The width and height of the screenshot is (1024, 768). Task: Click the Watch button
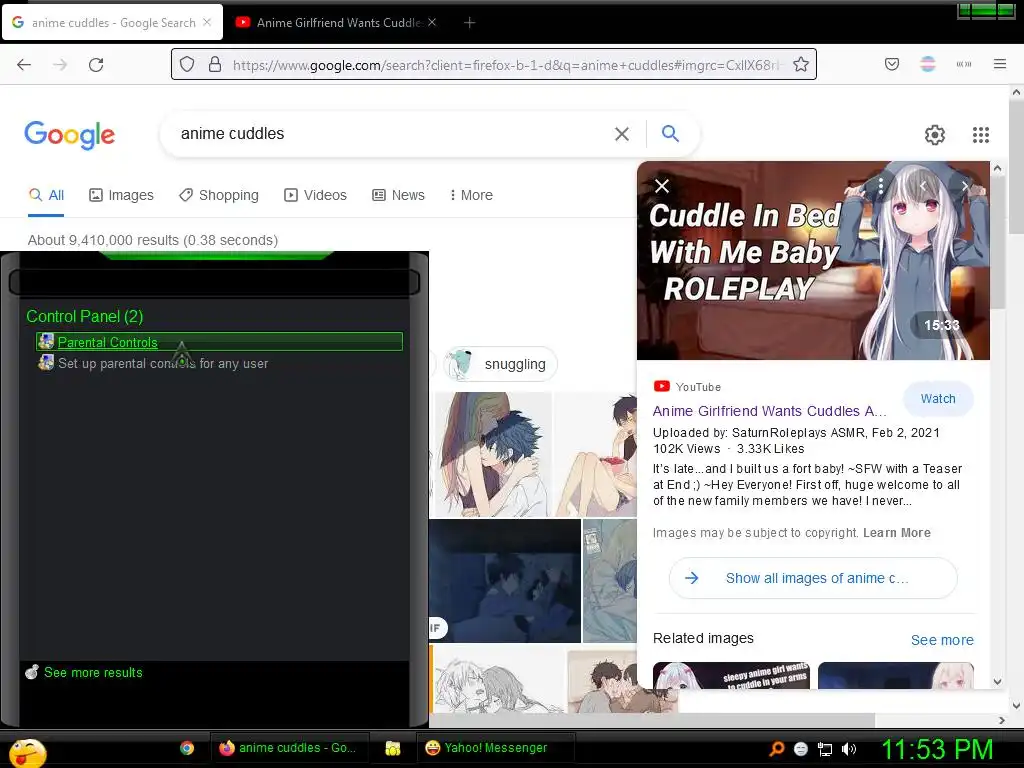click(x=938, y=399)
